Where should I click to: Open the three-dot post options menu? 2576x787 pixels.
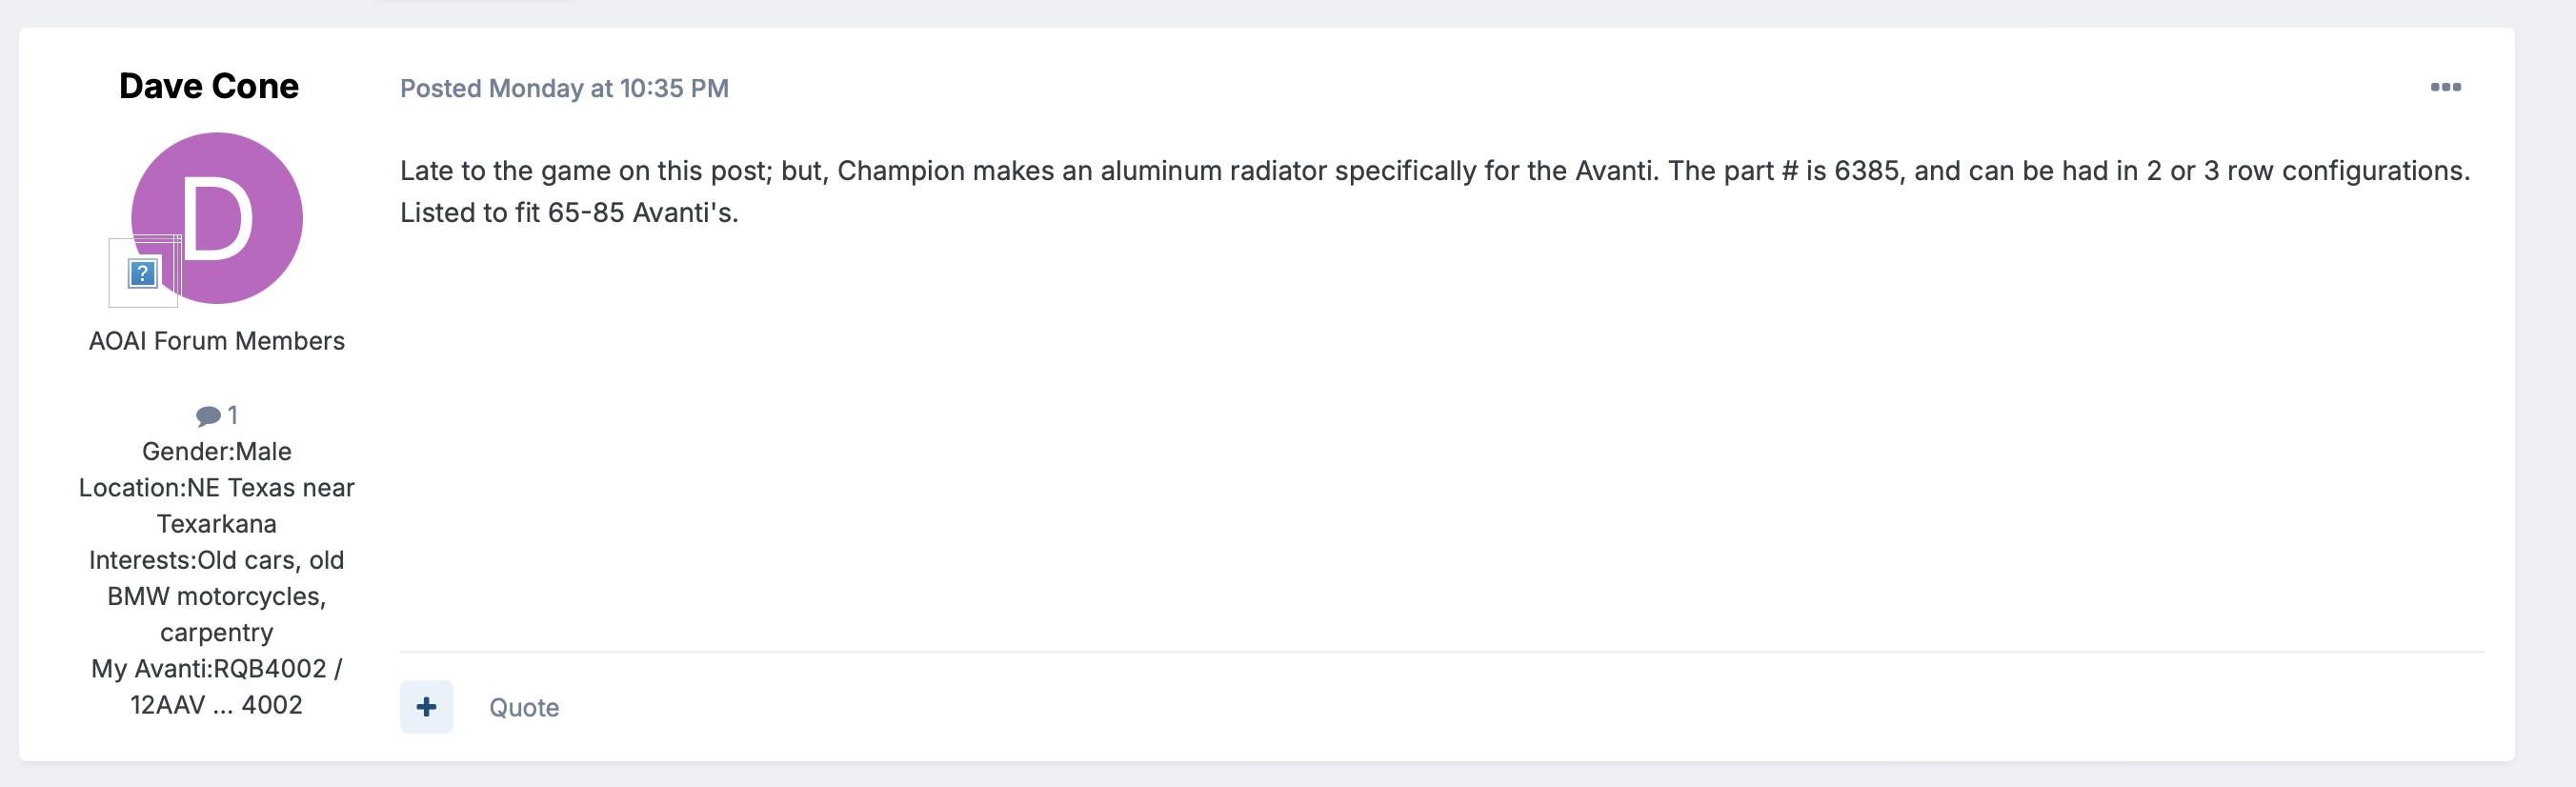point(2445,88)
